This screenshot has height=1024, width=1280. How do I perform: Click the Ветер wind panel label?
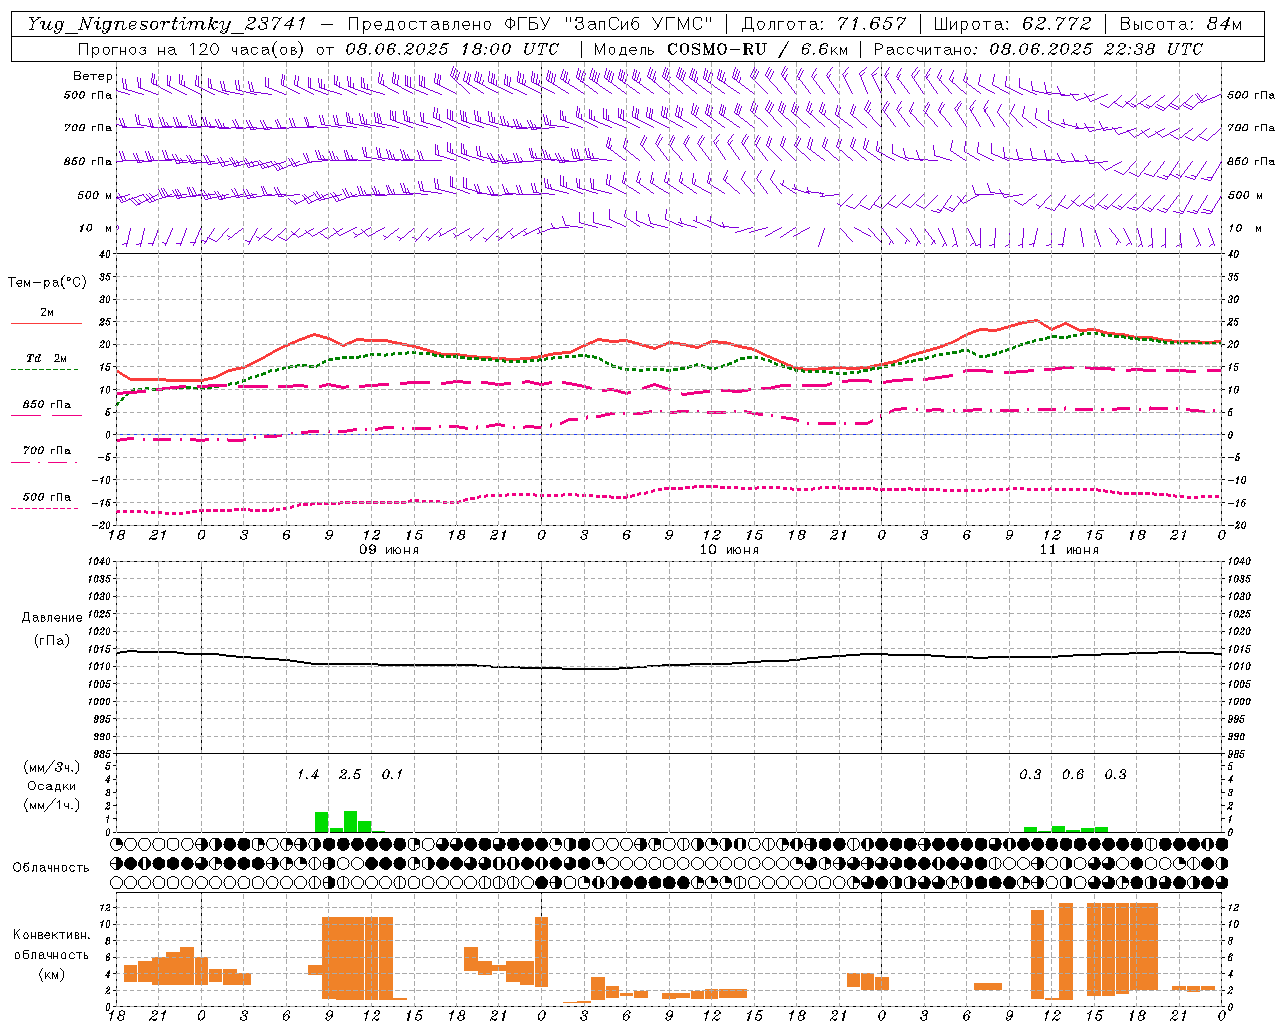coord(92,76)
